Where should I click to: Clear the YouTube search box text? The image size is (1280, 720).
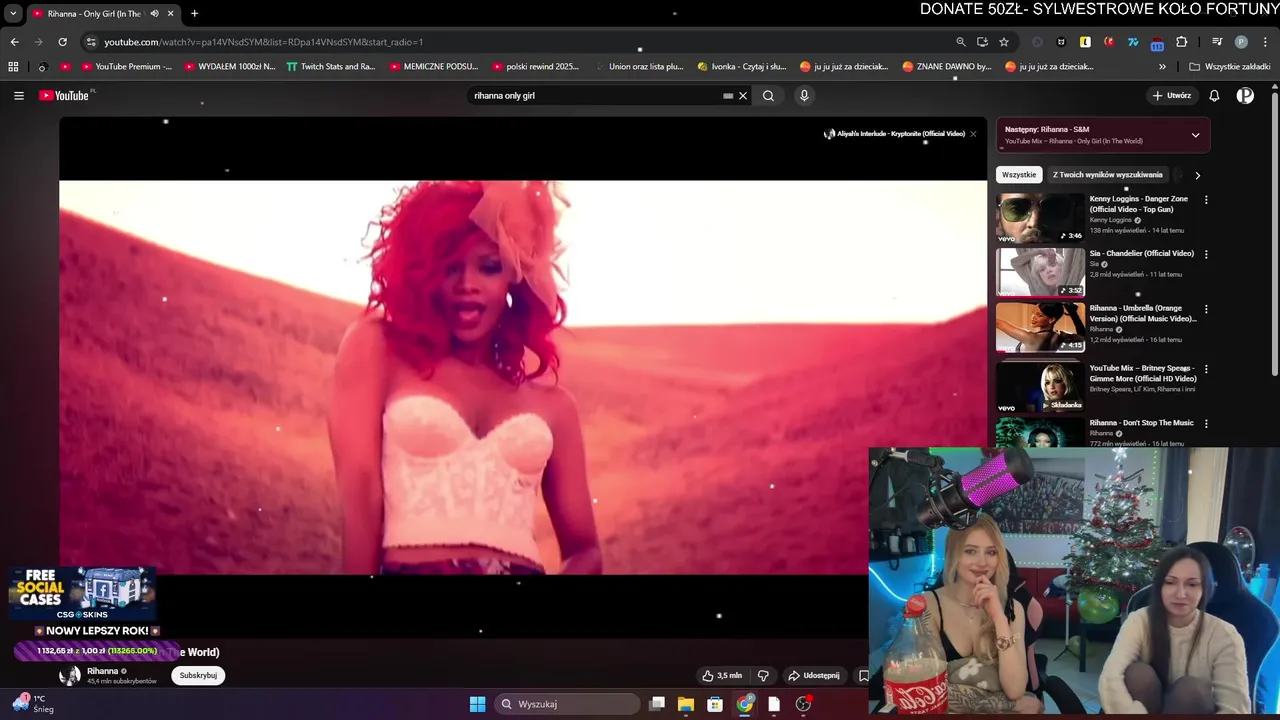point(743,96)
